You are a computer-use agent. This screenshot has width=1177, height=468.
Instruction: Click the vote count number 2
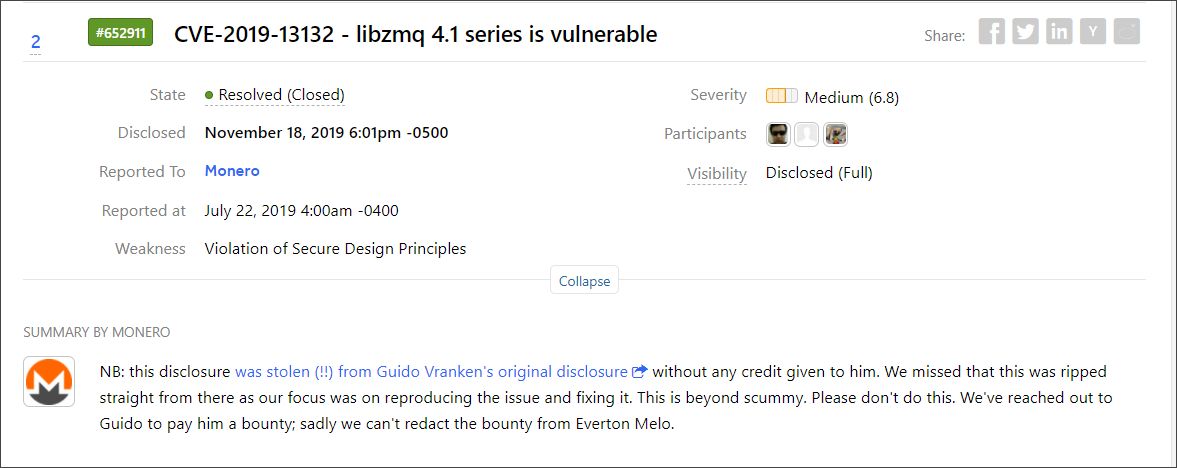(x=36, y=42)
